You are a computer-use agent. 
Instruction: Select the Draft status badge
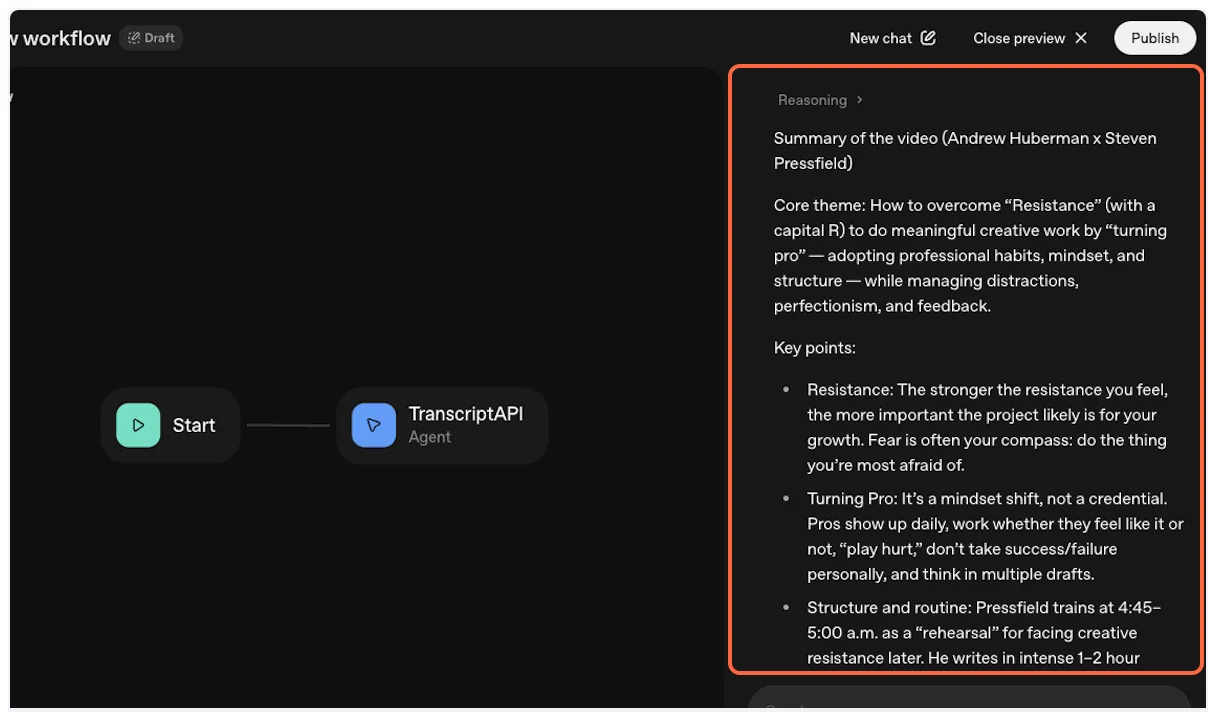click(150, 37)
